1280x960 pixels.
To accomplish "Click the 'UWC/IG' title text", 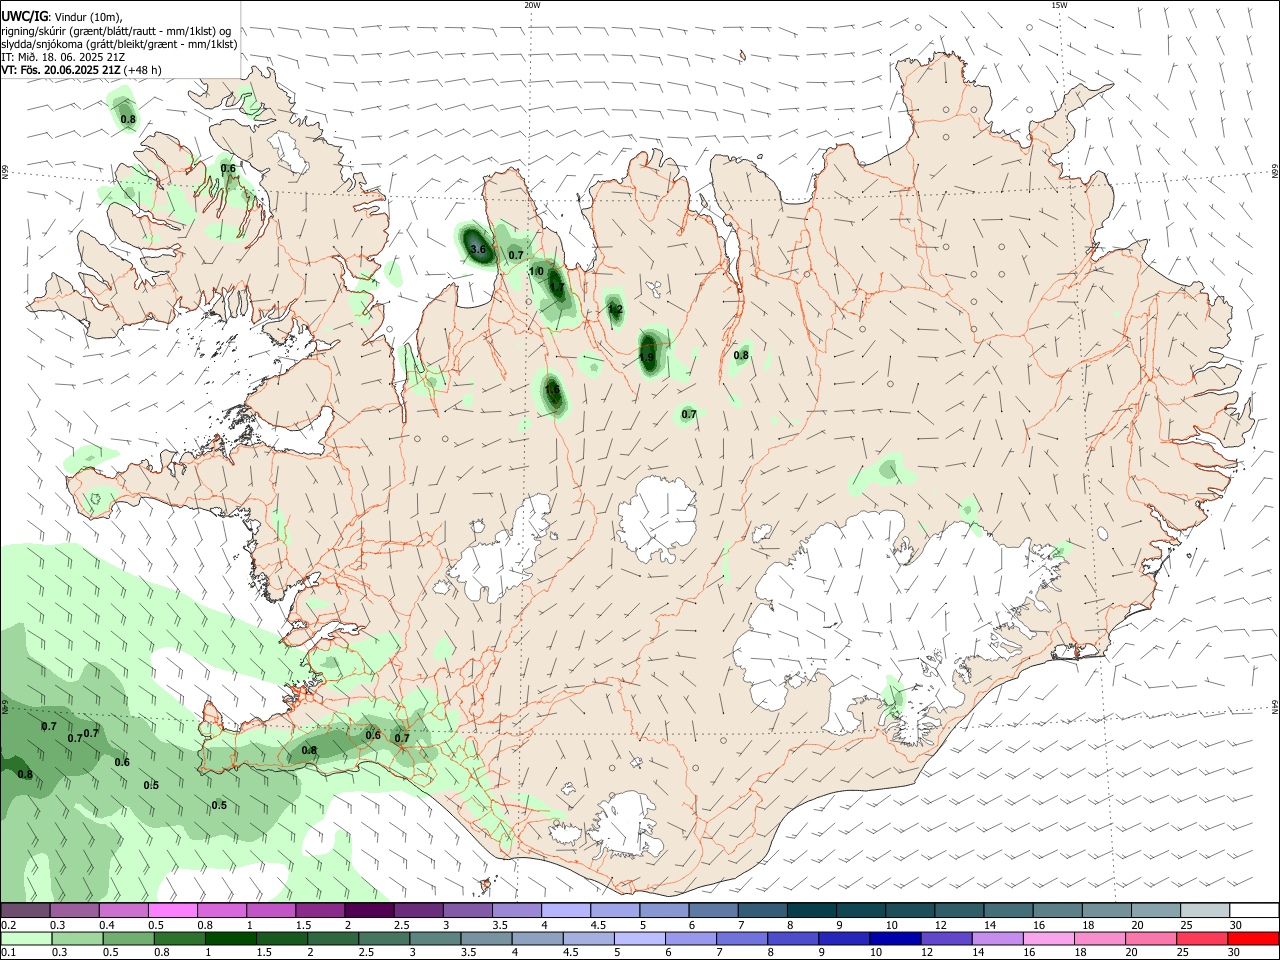I will point(25,15).
